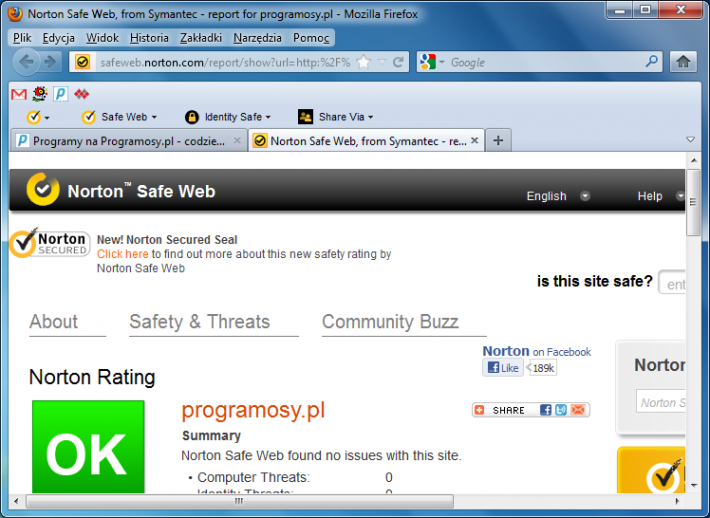Open a new tab with the plus button
Image resolution: width=710 pixels, height=518 pixels.
[x=498, y=140]
